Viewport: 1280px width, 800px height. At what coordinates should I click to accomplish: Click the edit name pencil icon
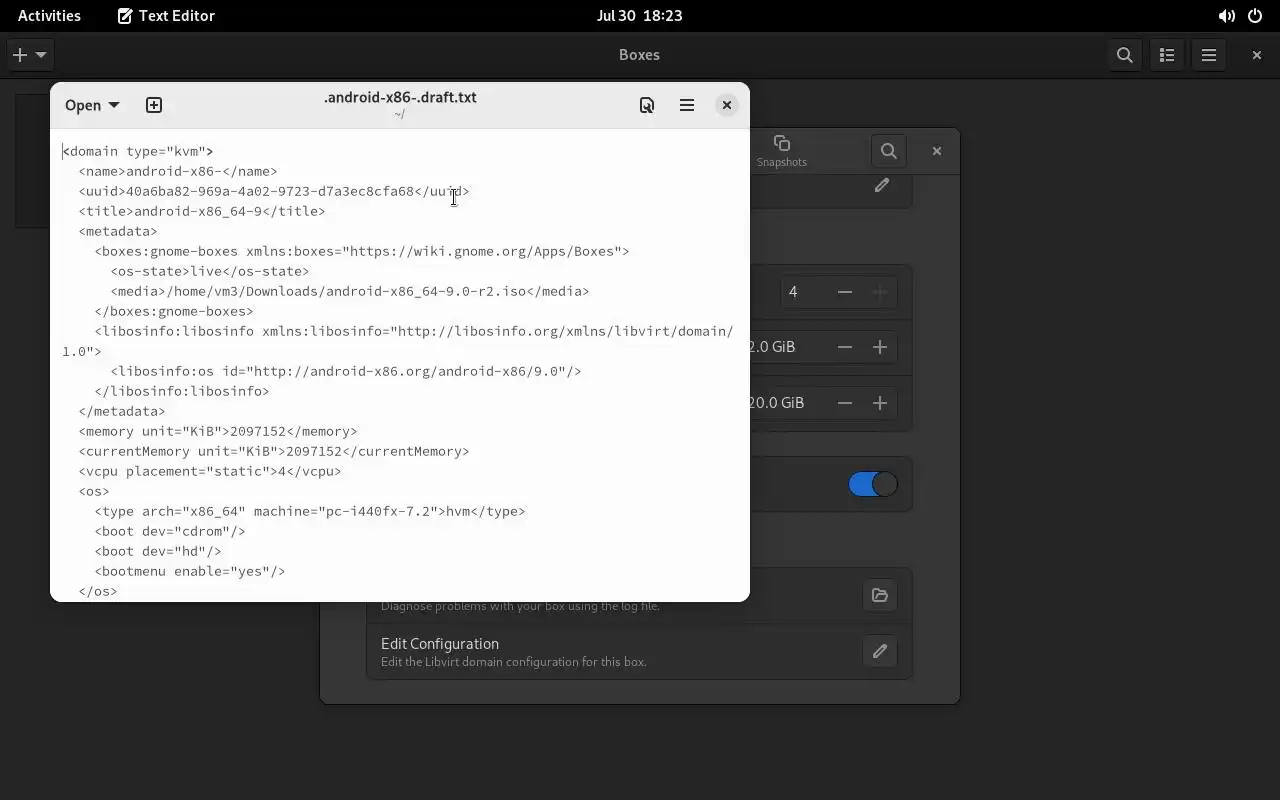point(882,185)
